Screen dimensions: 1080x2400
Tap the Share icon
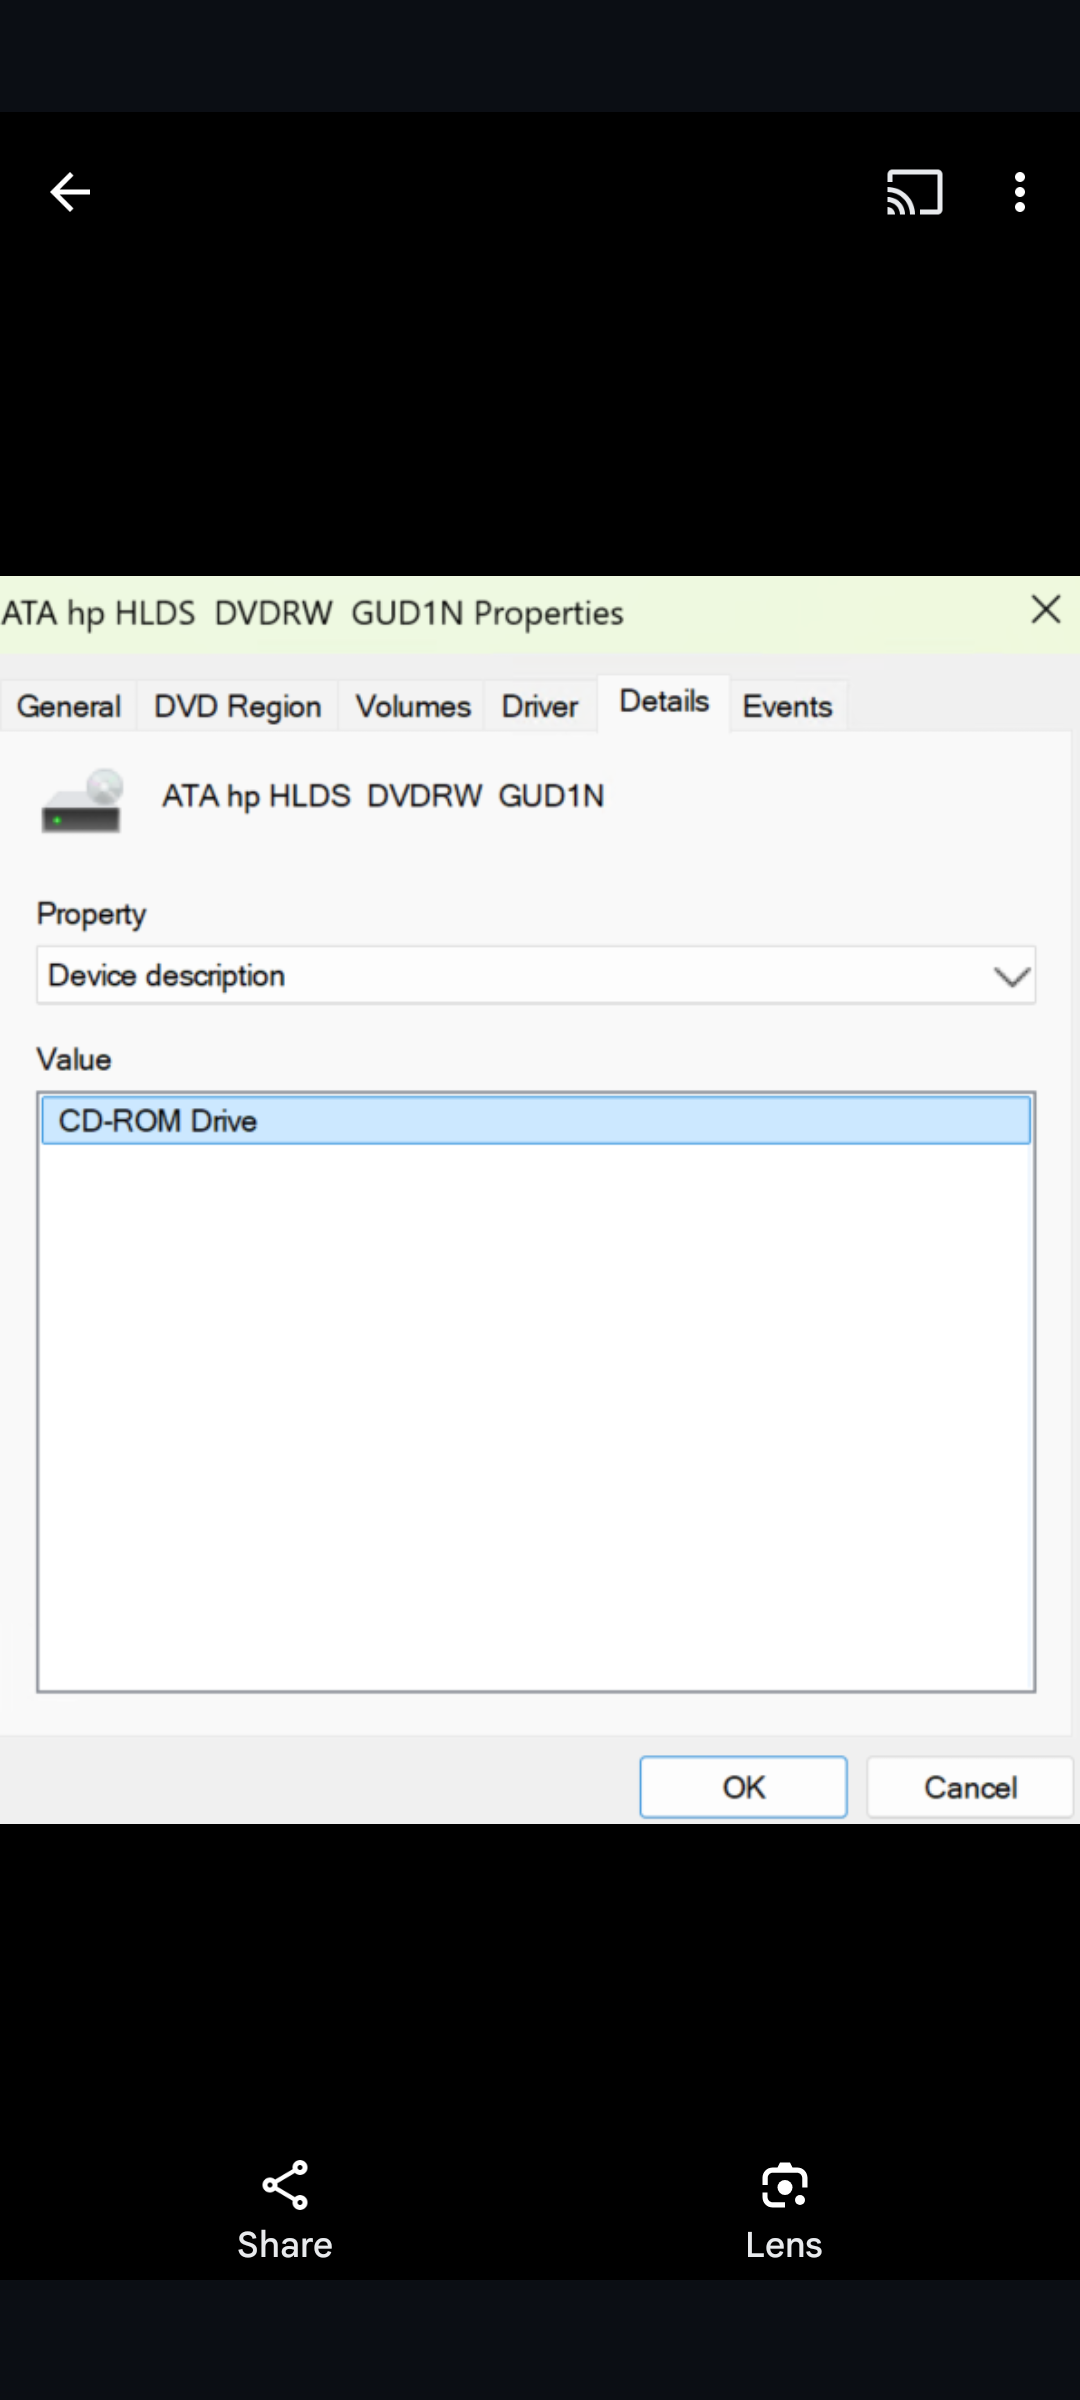(x=285, y=2185)
